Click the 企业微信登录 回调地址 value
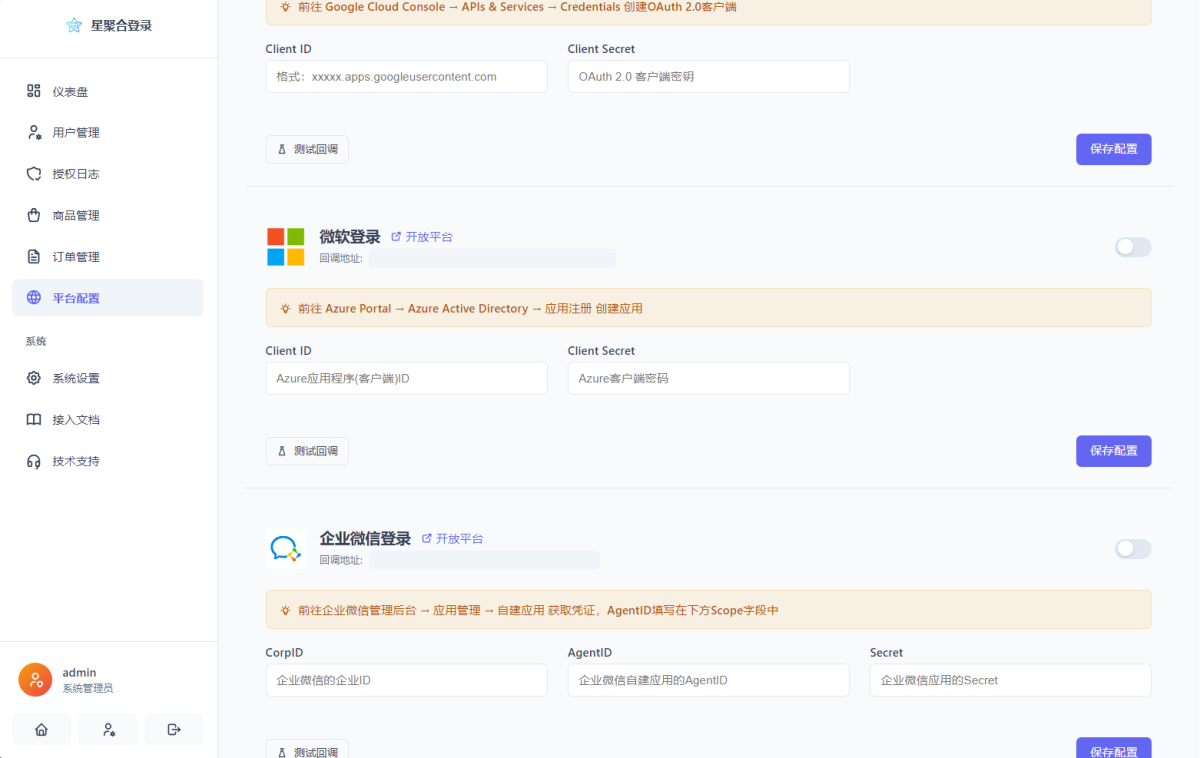The height and width of the screenshot is (758, 1200). point(485,560)
